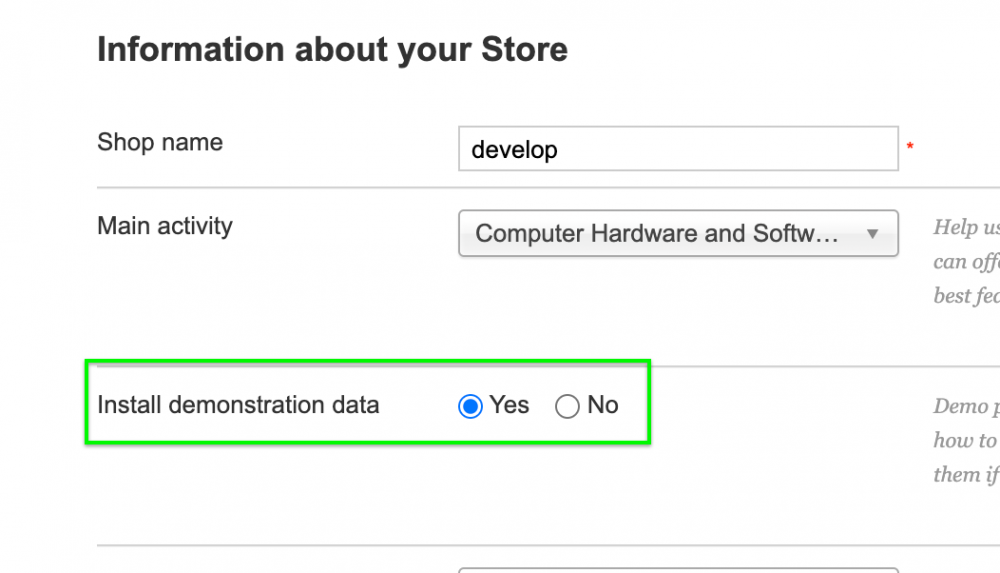1000x573 pixels.
Task: Click the italic Demo help text
Action: pyautogui.click(x=966, y=440)
